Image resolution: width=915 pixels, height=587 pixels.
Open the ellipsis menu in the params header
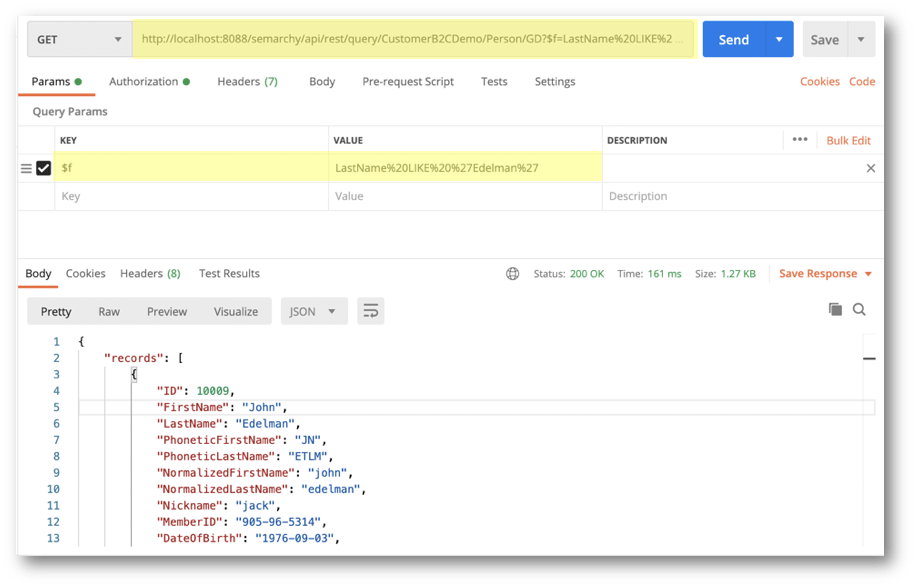coord(800,140)
